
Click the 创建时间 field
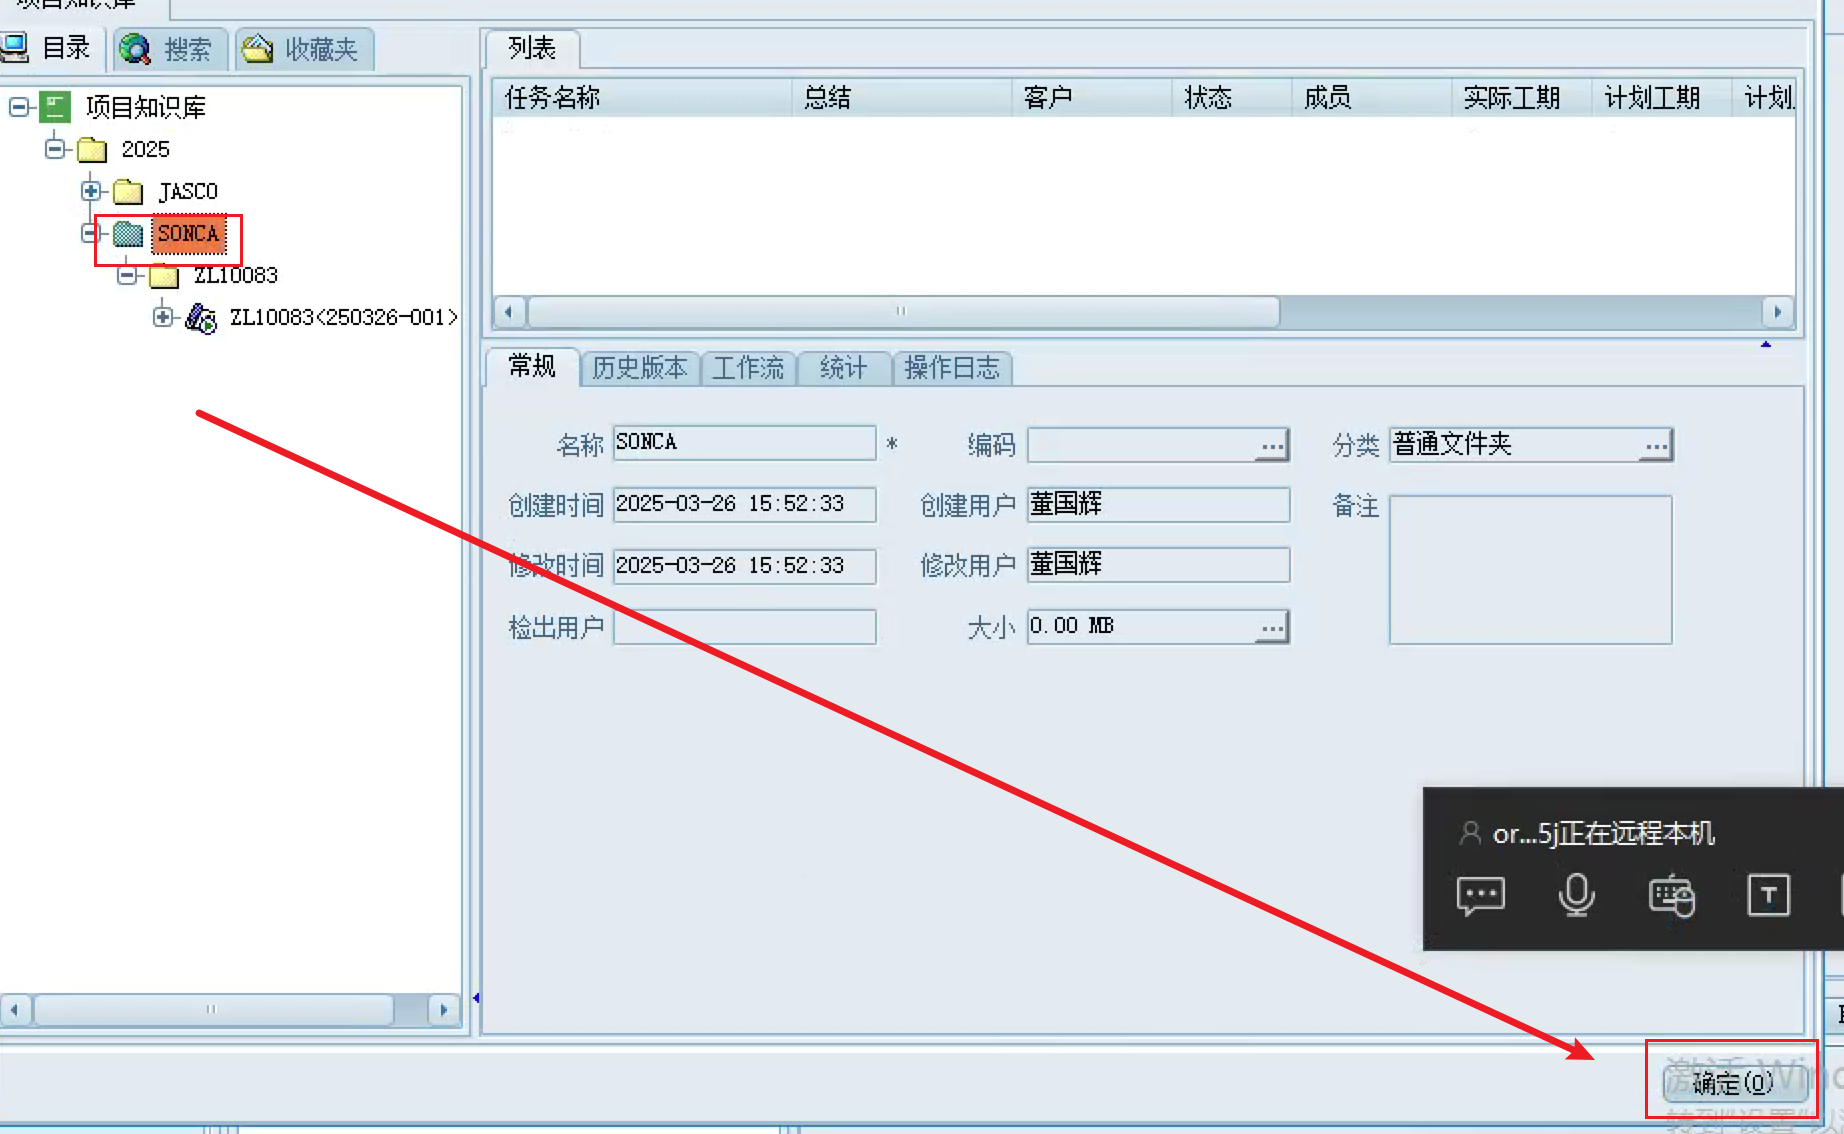[745, 504]
